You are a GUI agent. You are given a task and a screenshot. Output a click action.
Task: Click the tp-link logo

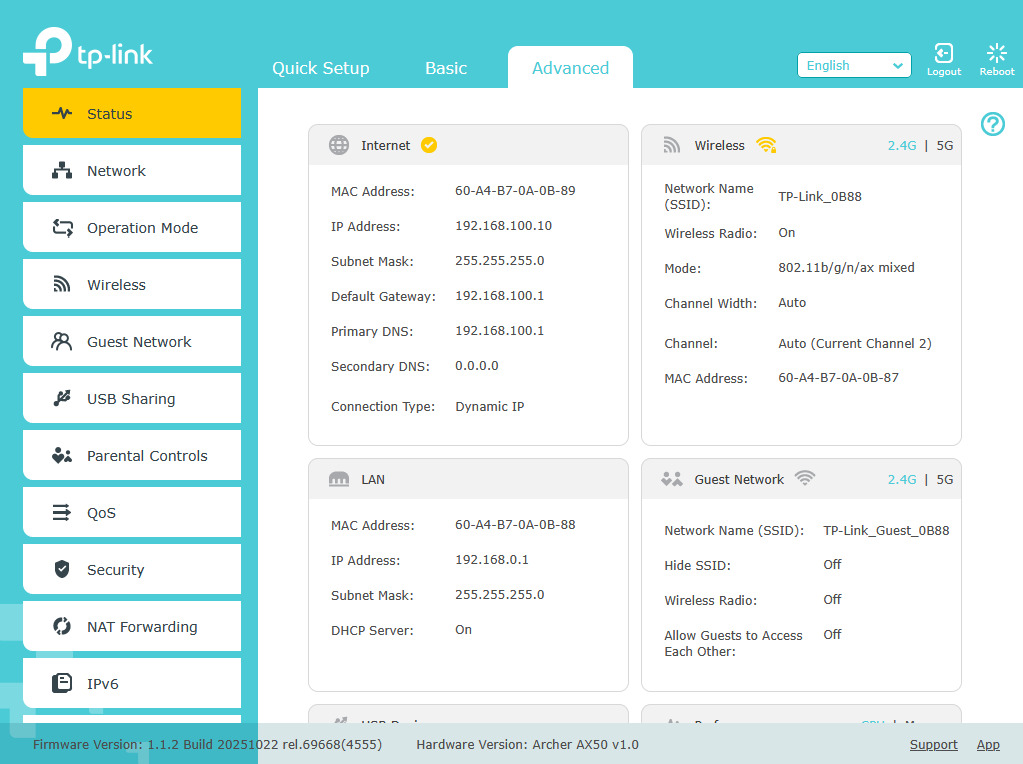(88, 51)
